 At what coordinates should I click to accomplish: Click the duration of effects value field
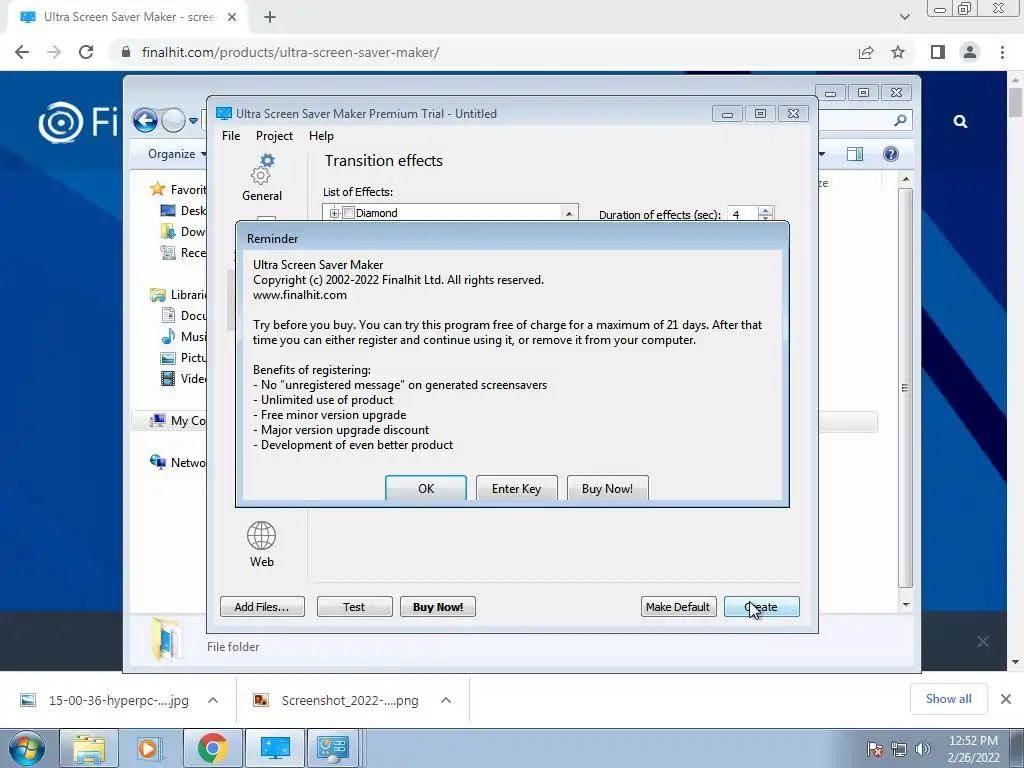click(743, 215)
